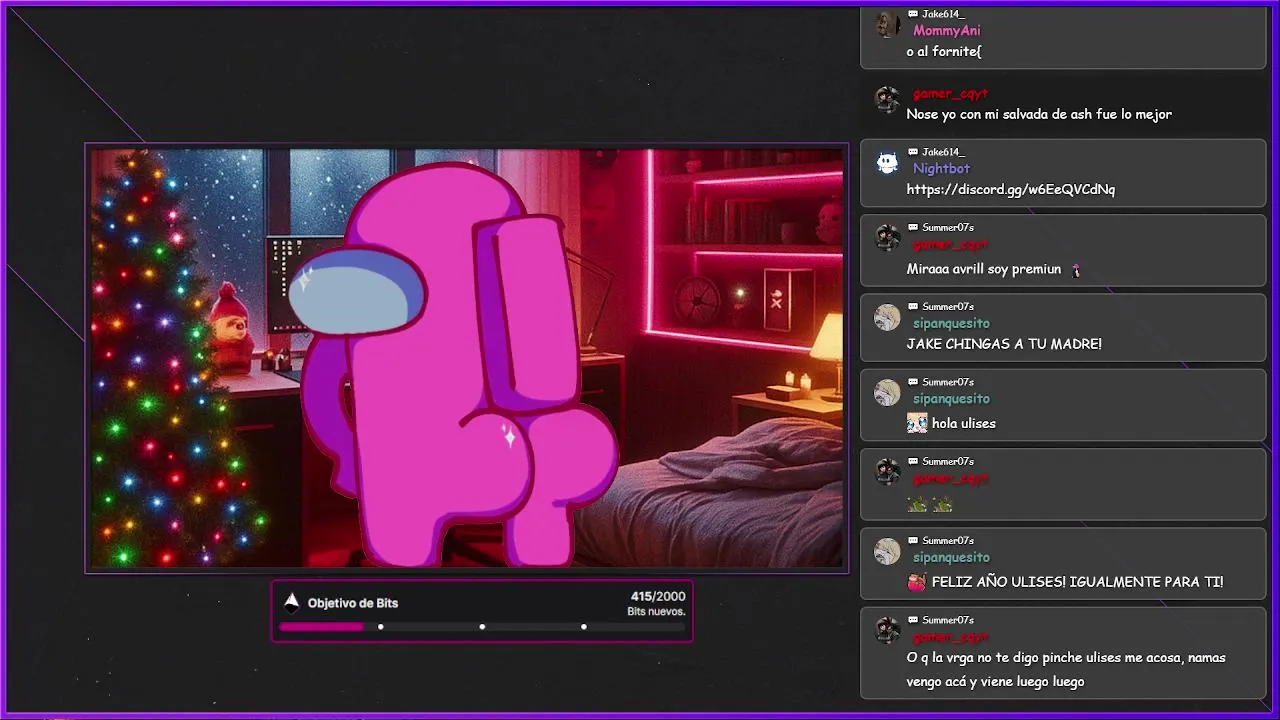
Task: Click the 'hola ulises' message text
Action: click(964, 423)
